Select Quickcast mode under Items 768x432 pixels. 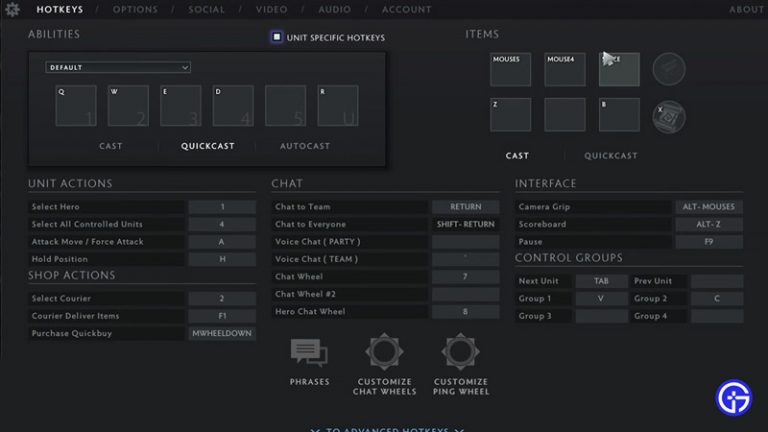pos(610,156)
